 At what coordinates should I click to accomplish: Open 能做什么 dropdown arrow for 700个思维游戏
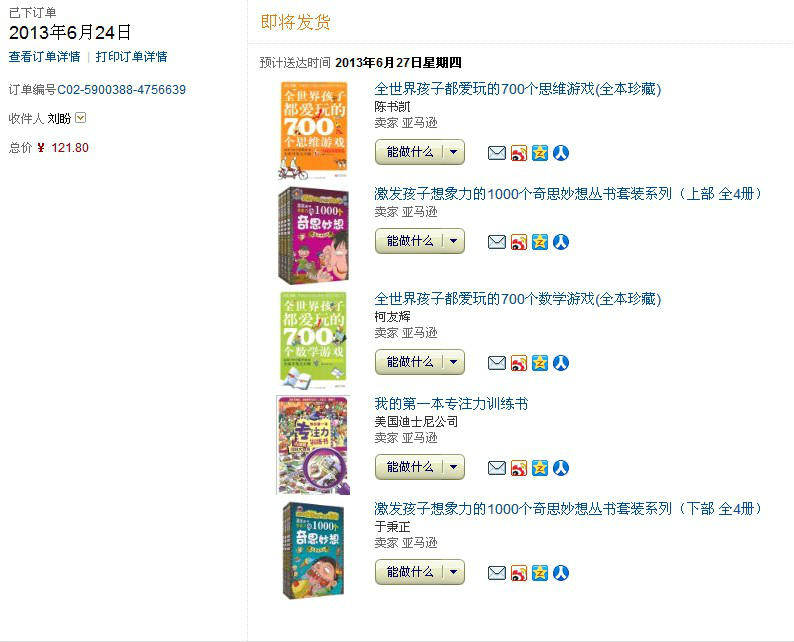point(454,152)
